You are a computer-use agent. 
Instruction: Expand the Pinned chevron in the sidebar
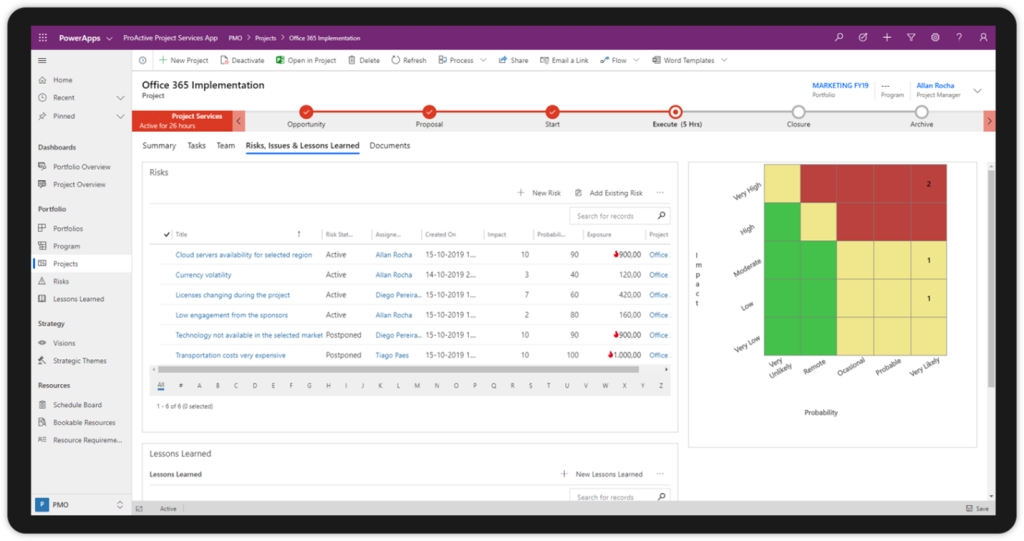[120, 116]
